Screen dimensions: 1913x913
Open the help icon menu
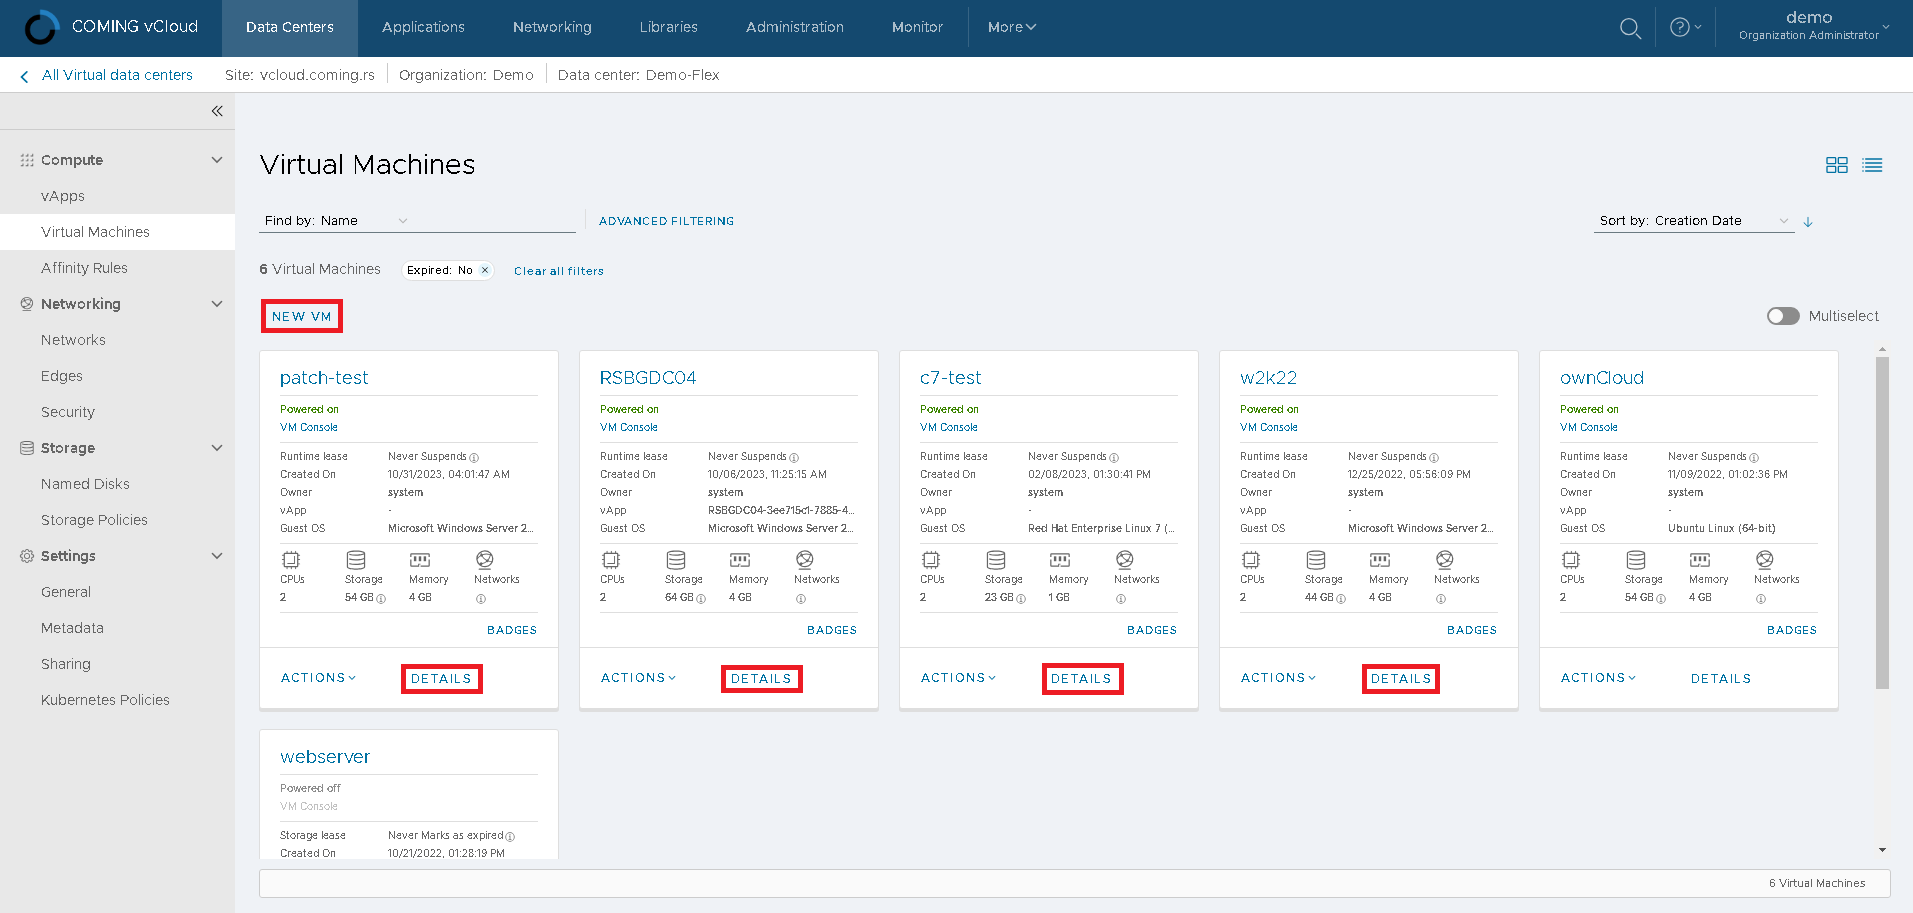coord(1681,27)
